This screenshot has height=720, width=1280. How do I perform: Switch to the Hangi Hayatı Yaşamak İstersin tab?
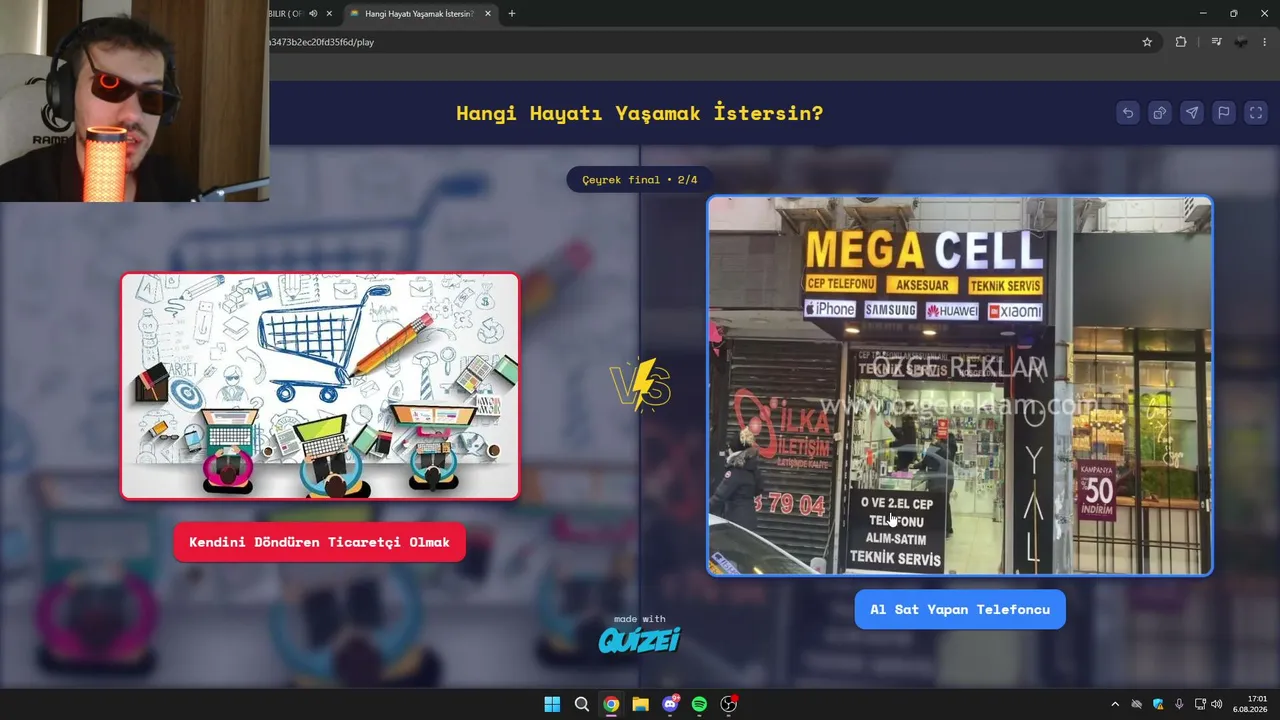(421, 14)
